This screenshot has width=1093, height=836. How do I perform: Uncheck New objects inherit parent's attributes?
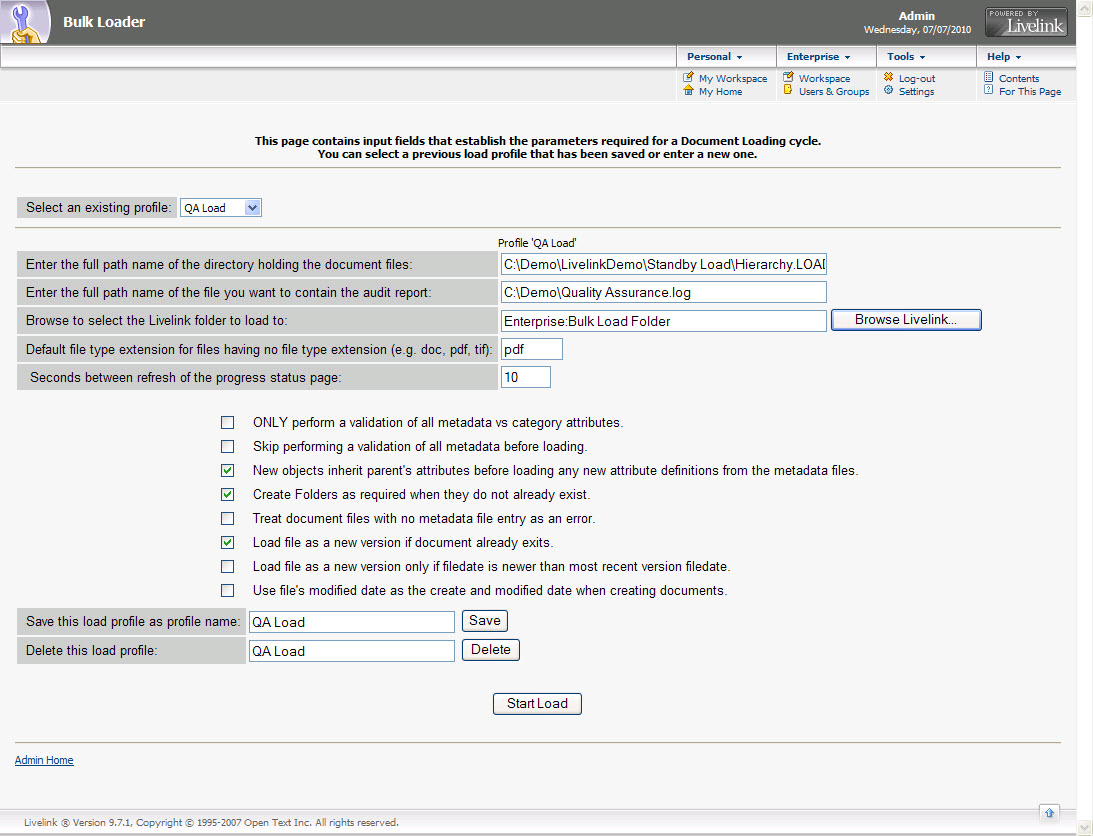[x=227, y=471]
